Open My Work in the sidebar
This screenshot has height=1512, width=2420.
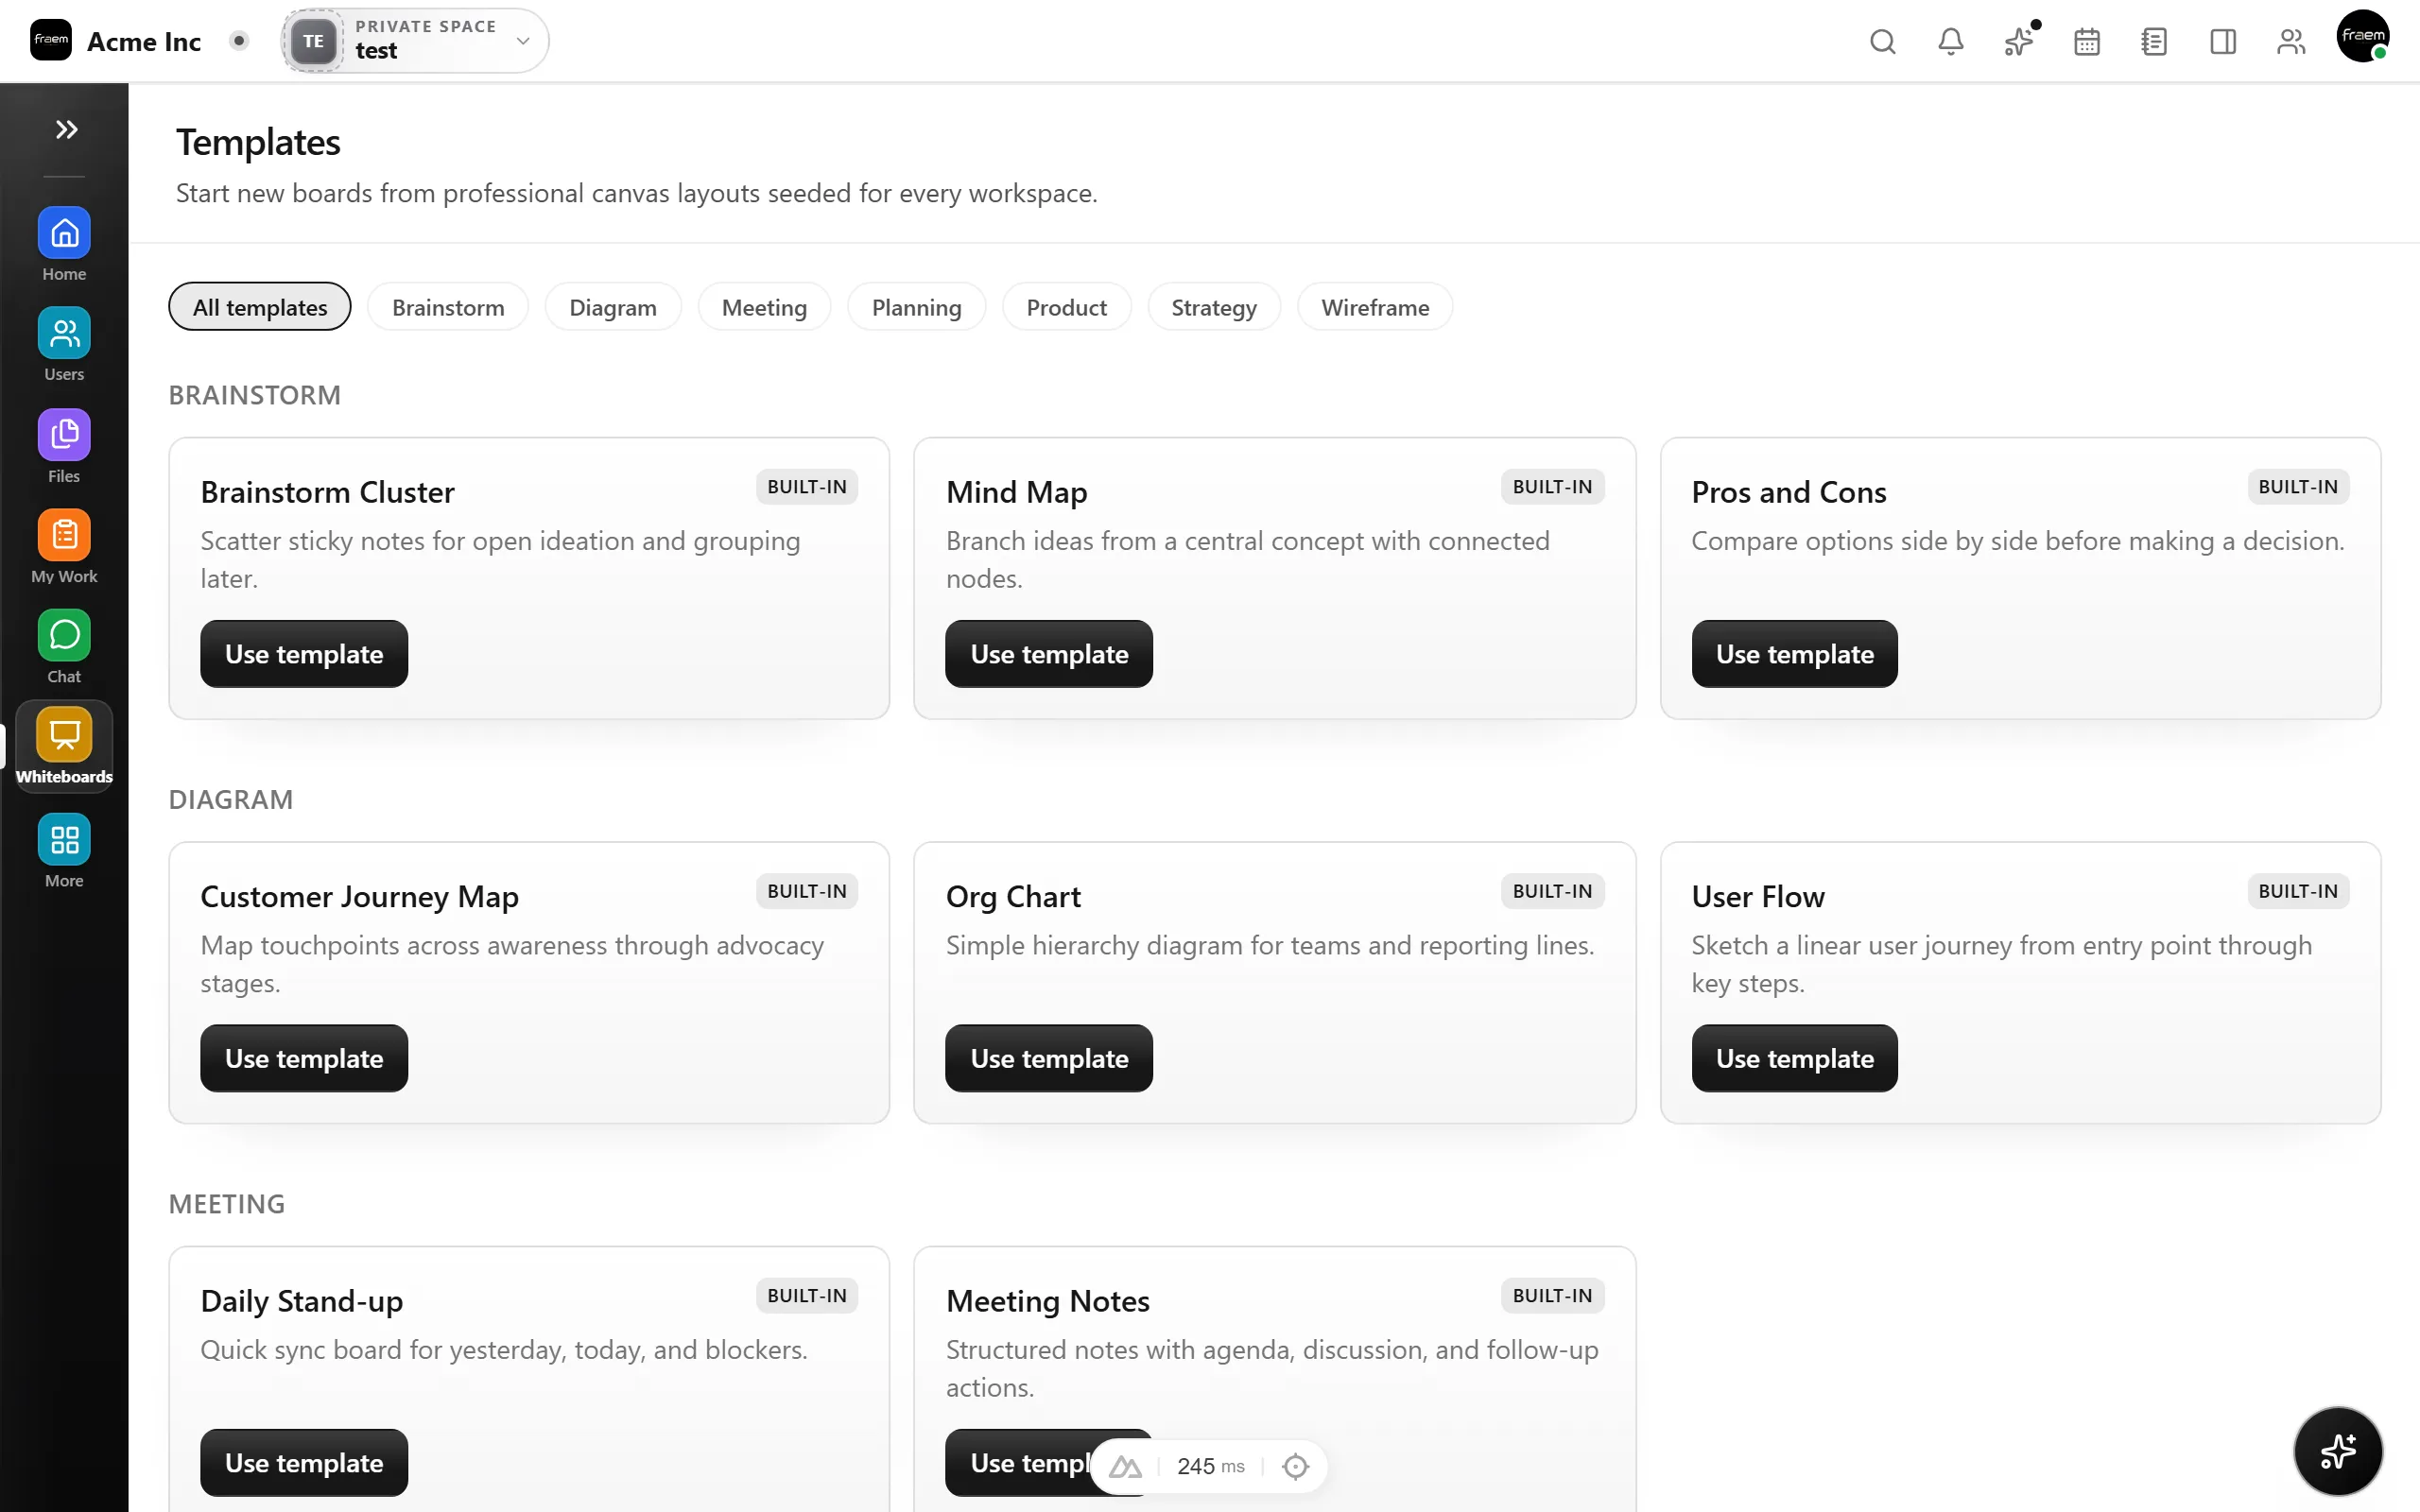click(64, 547)
